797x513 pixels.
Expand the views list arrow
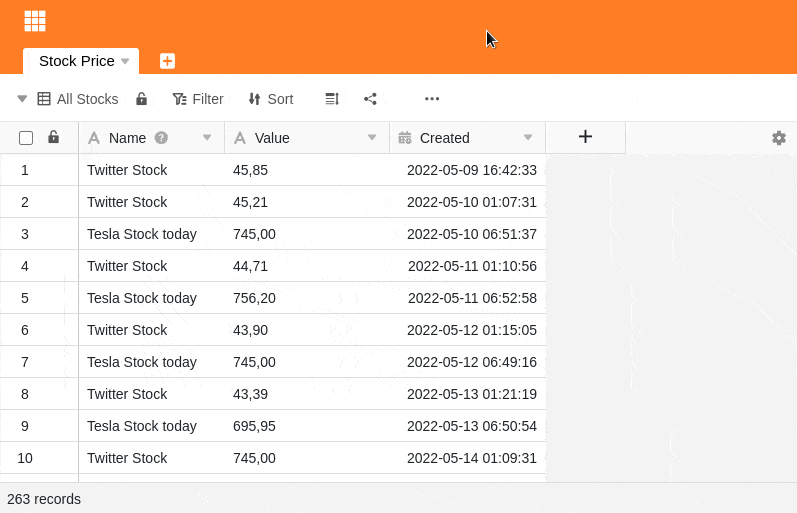(22, 99)
